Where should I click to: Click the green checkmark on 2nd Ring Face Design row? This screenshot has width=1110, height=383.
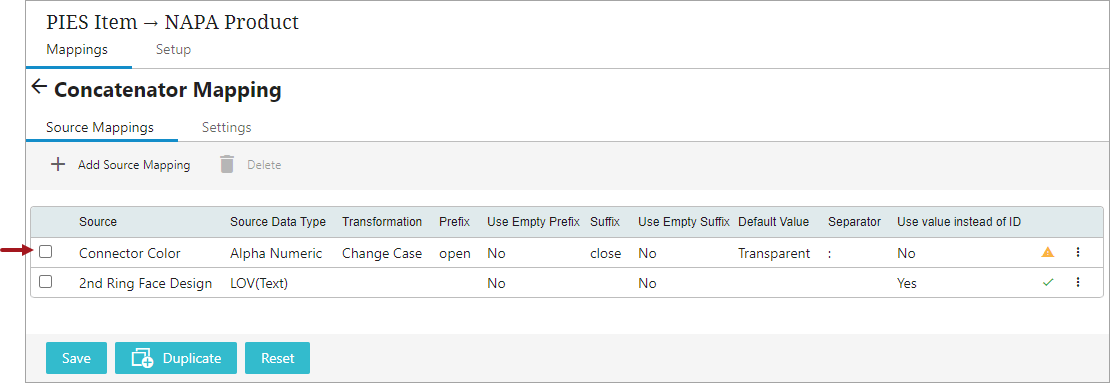pyautogui.click(x=1048, y=282)
